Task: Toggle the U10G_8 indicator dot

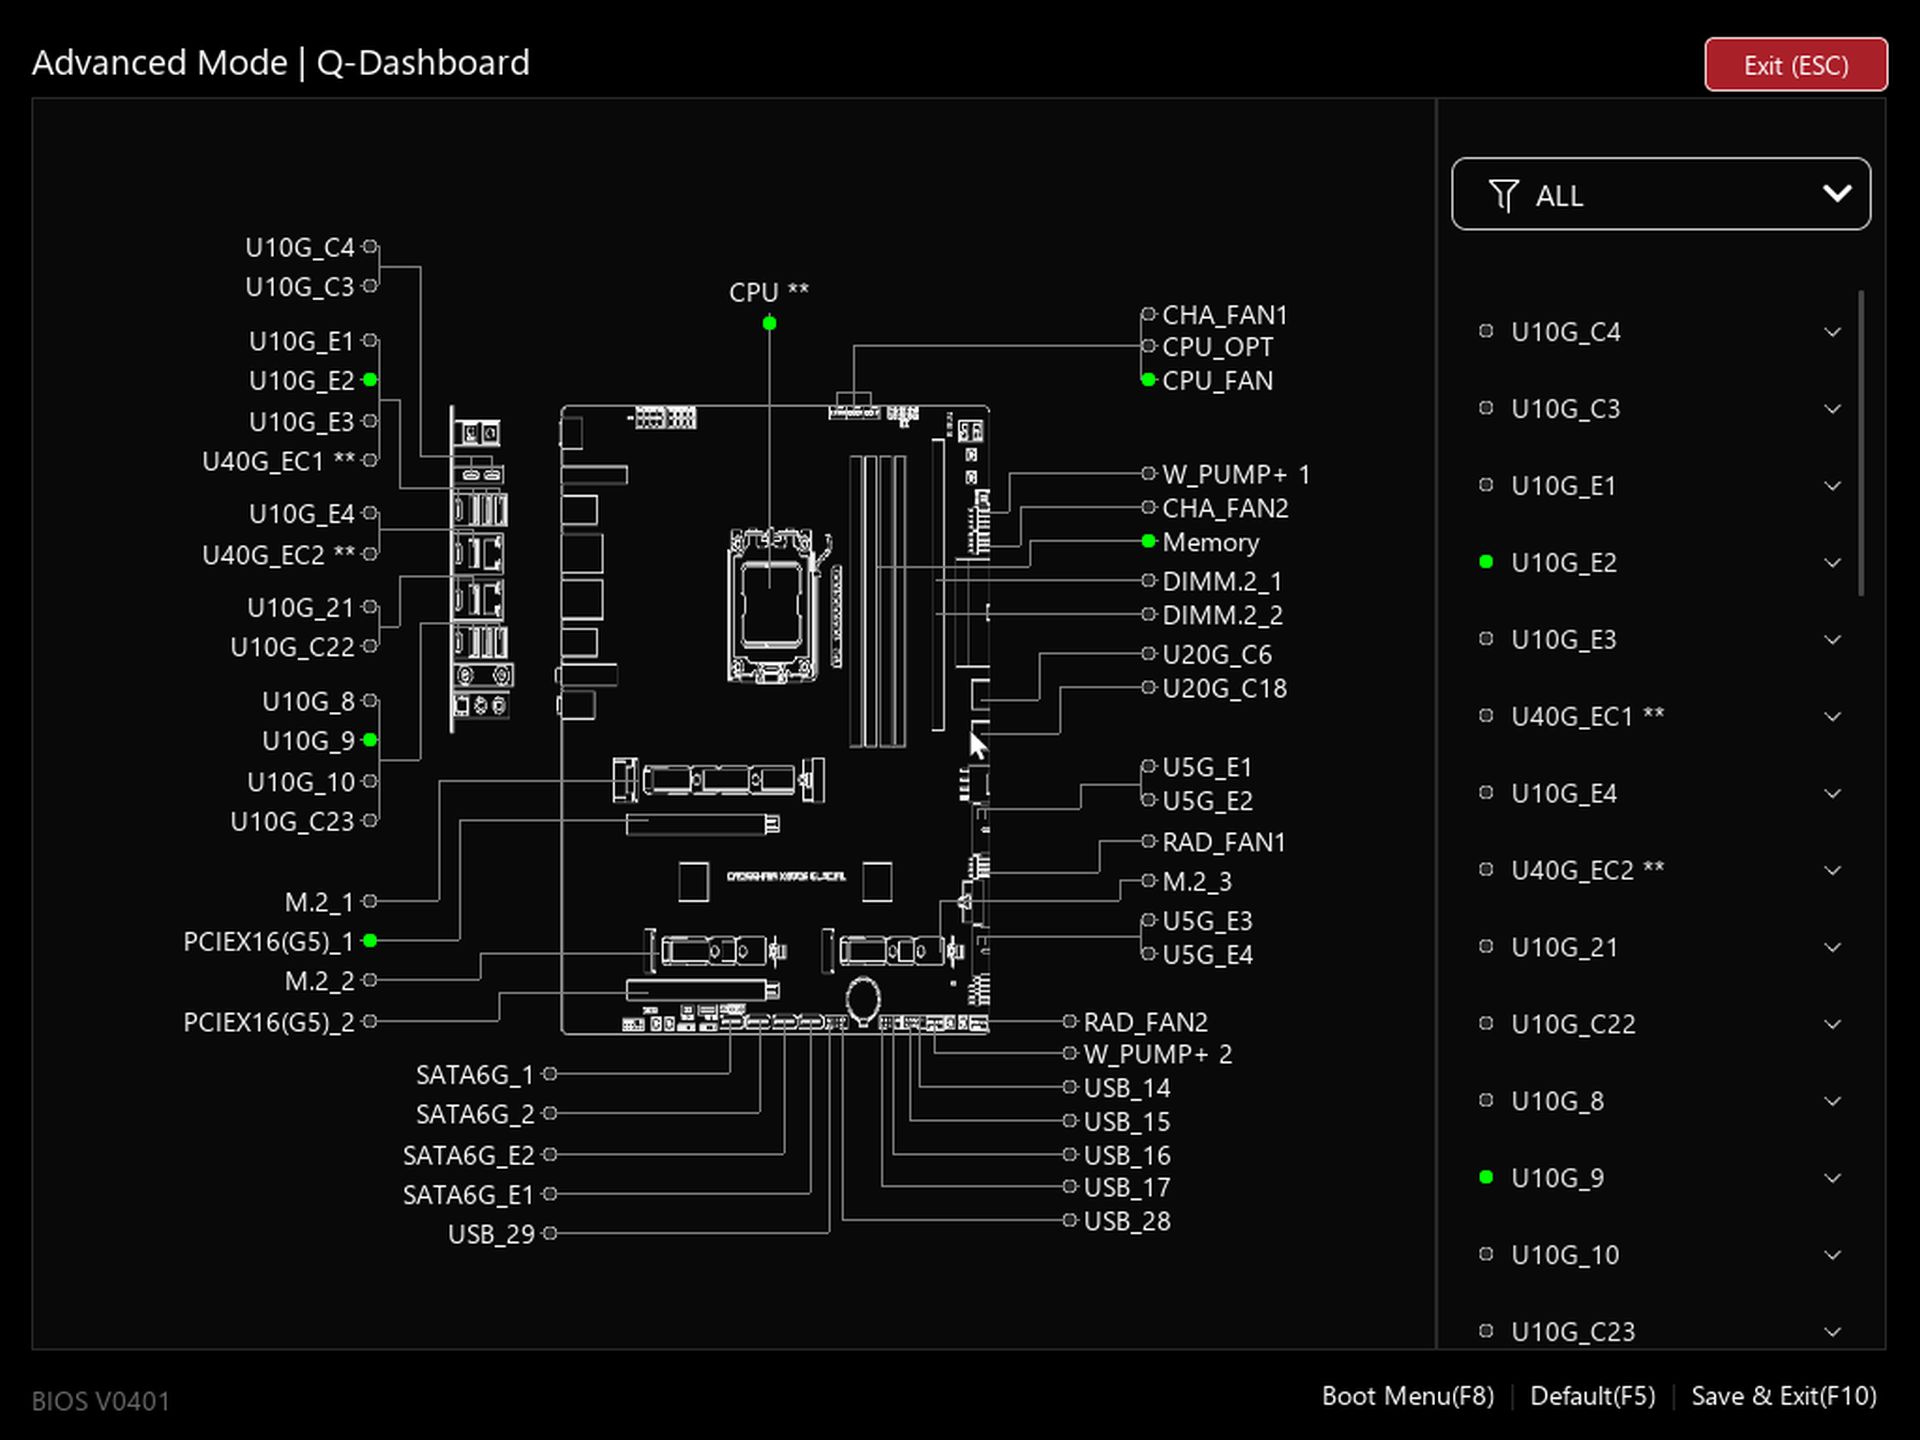Action: tap(371, 701)
